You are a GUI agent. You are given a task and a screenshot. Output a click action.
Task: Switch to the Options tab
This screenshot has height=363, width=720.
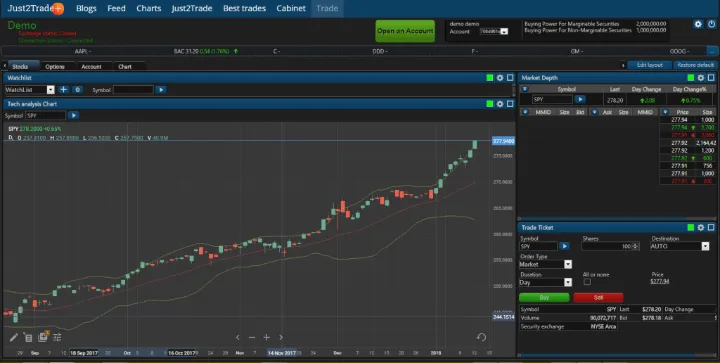click(55, 67)
